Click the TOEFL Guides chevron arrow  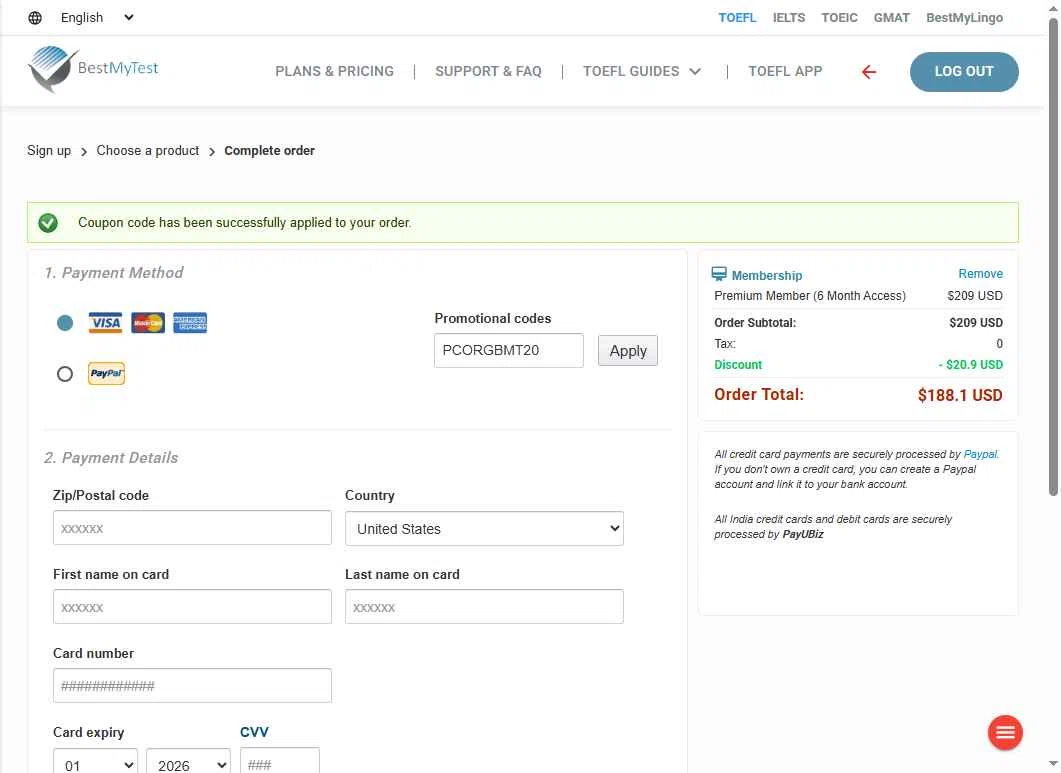(x=695, y=71)
